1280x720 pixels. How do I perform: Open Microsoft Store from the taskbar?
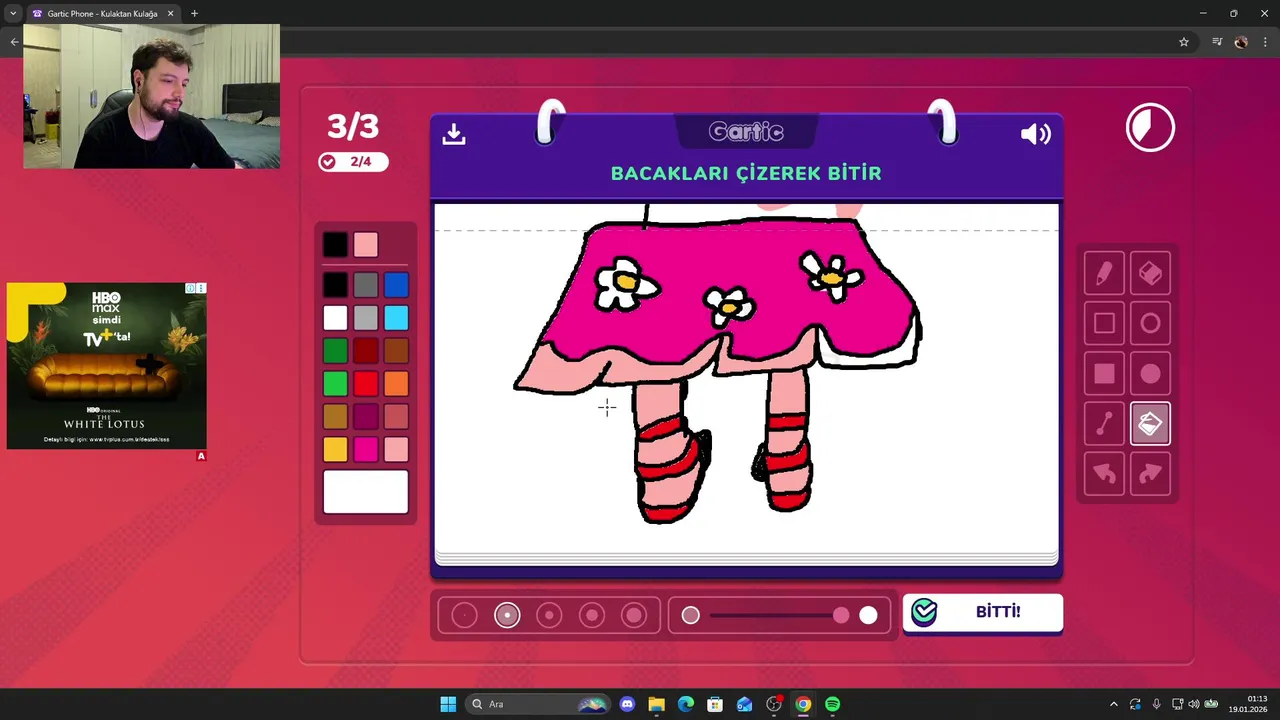click(x=715, y=704)
